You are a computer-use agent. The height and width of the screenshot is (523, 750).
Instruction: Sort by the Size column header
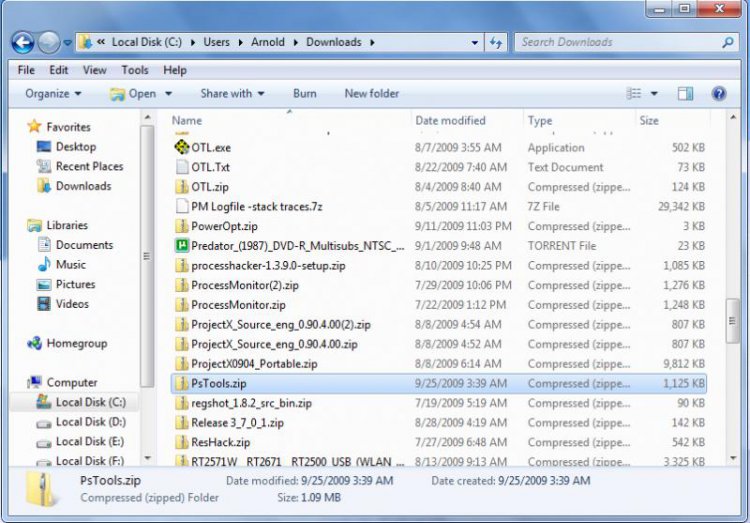[x=649, y=121]
